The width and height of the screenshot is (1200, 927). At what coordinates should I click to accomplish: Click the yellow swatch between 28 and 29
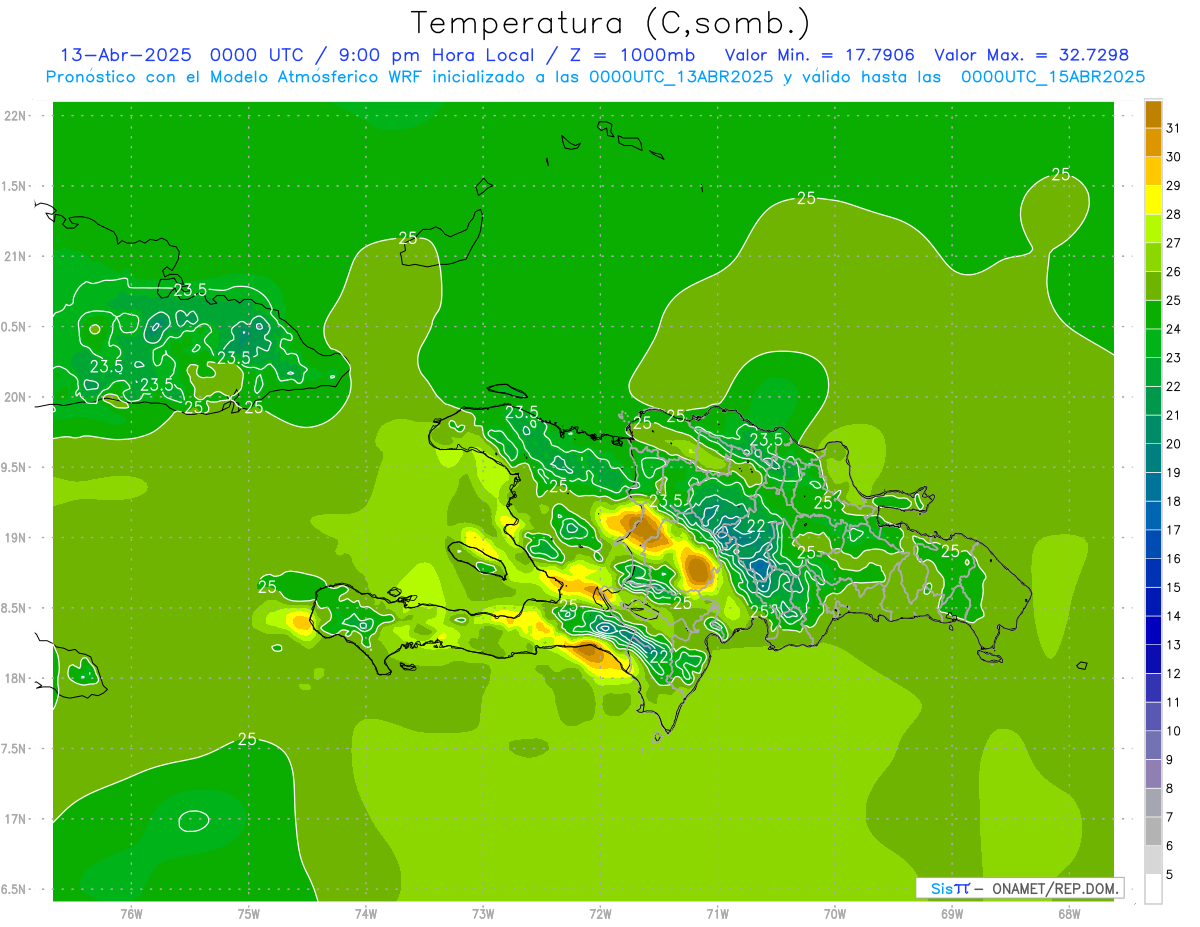coord(1153,200)
